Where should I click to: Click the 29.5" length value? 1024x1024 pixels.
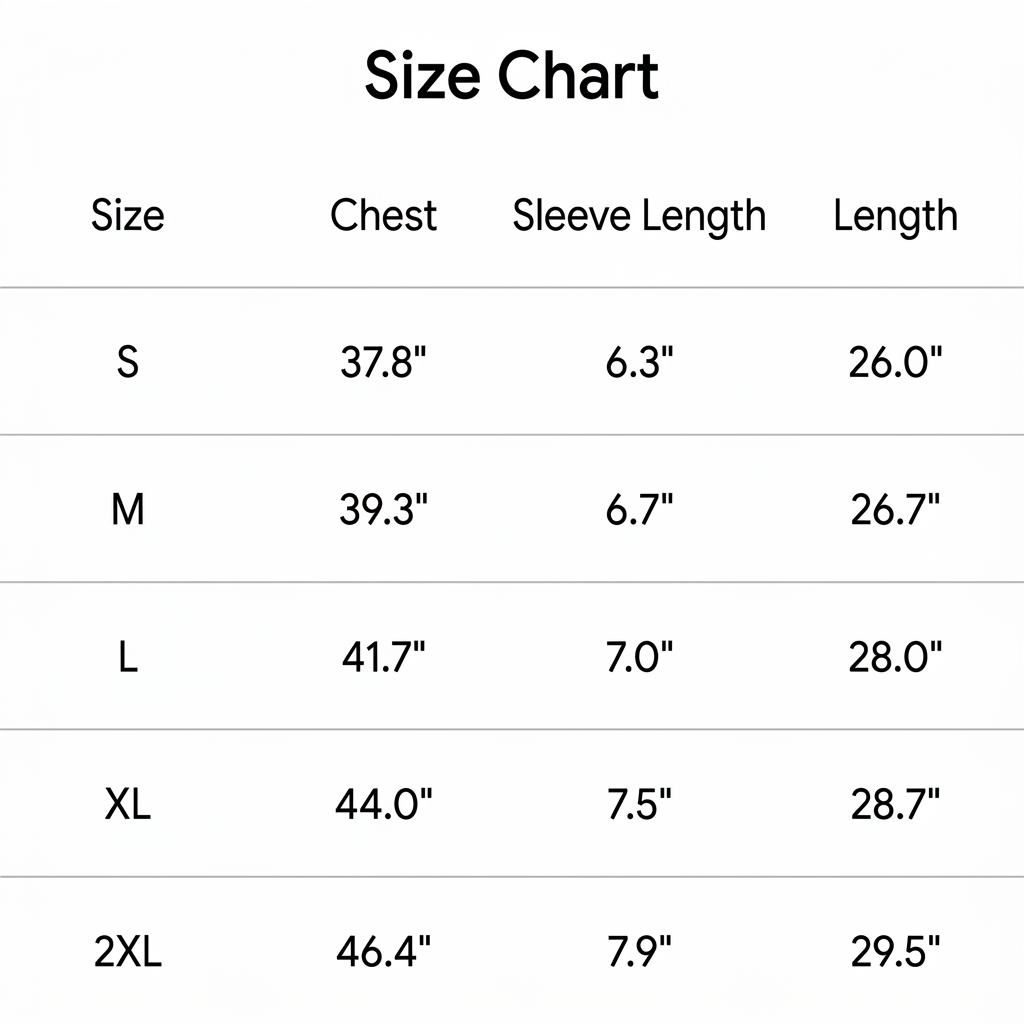click(895, 952)
